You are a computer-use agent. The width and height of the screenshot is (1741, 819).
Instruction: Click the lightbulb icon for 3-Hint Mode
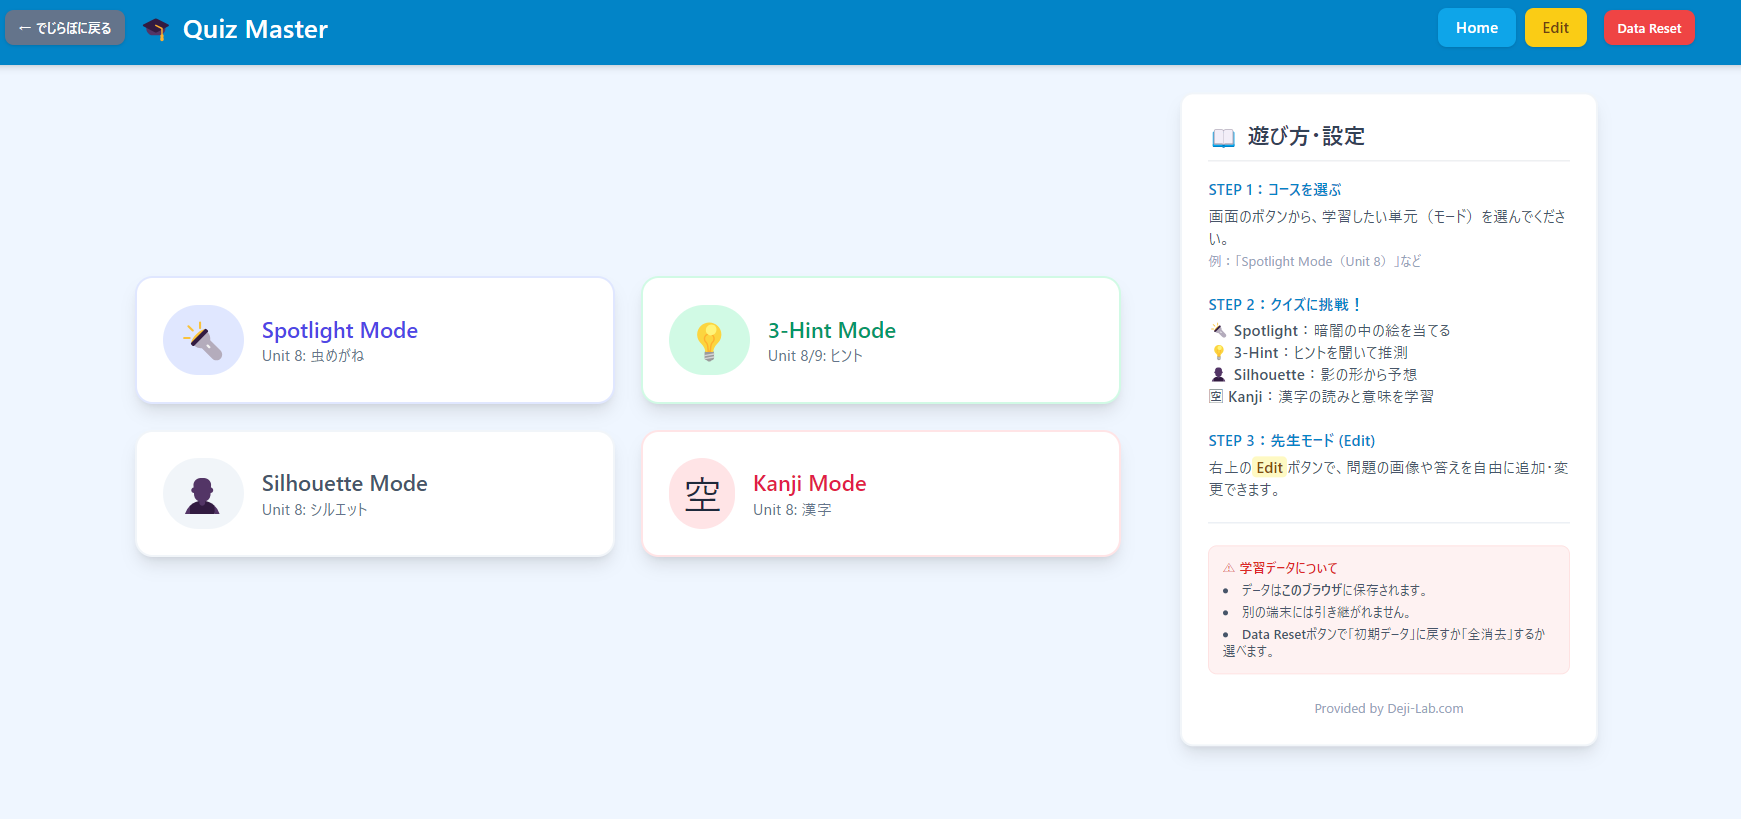coord(709,340)
